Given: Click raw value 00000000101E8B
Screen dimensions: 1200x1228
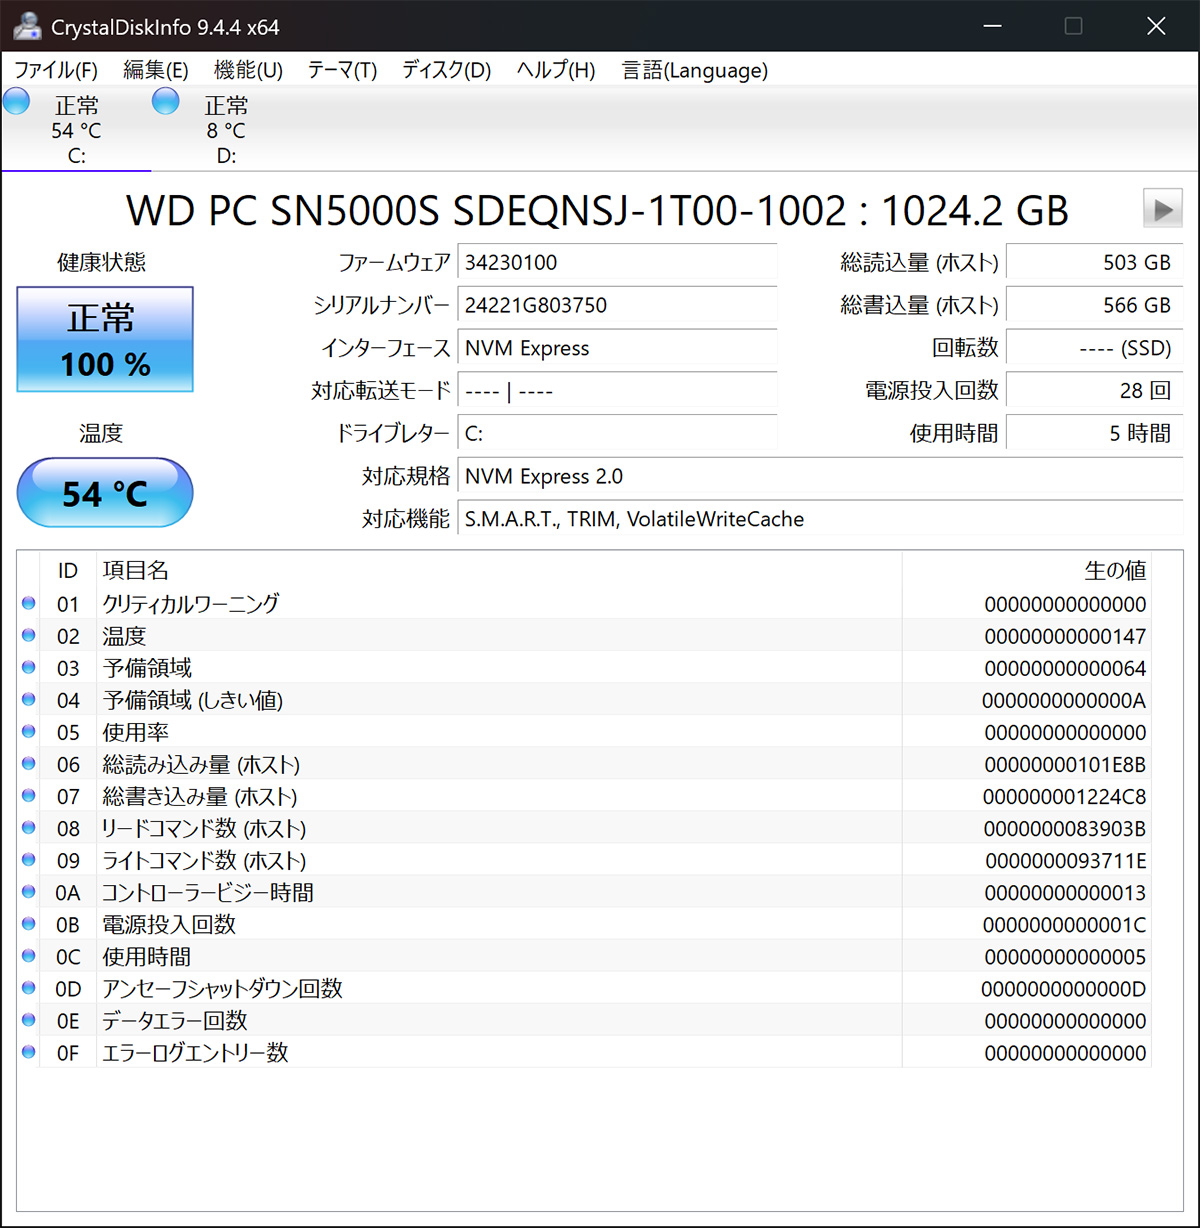Looking at the screenshot, I should [x=1065, y=764].
